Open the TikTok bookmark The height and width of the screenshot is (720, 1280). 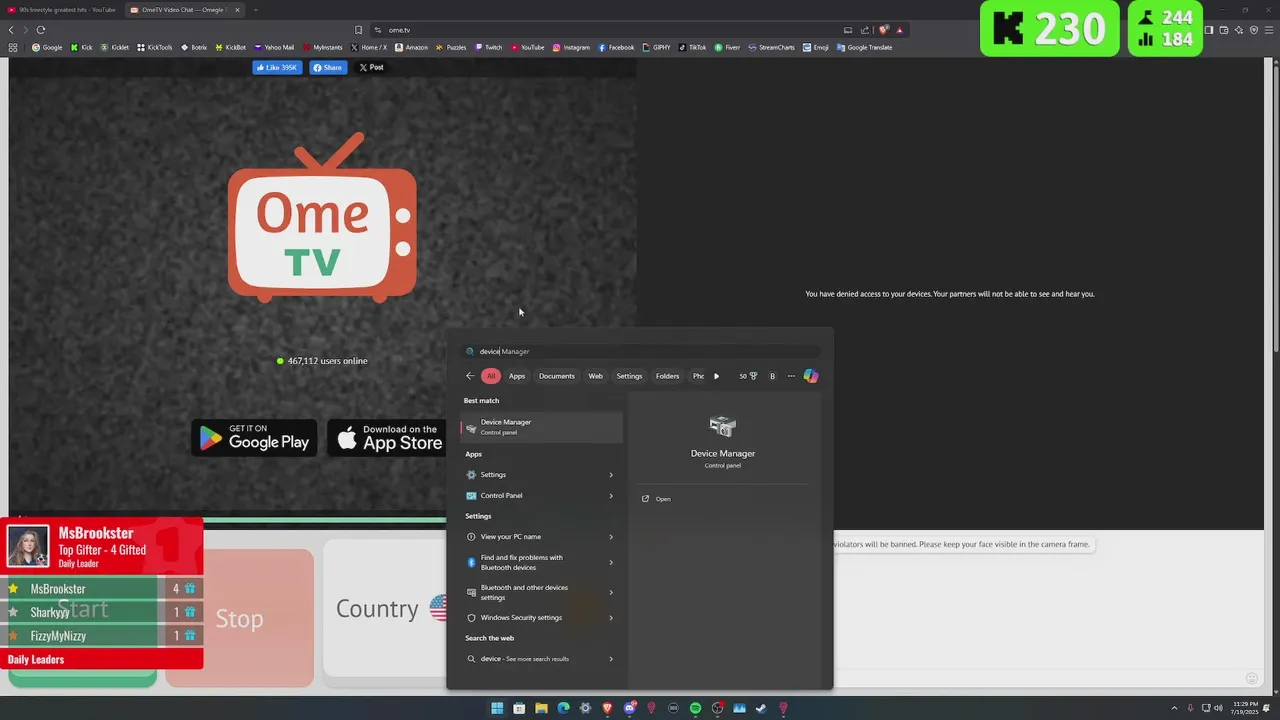click(692, 47)
